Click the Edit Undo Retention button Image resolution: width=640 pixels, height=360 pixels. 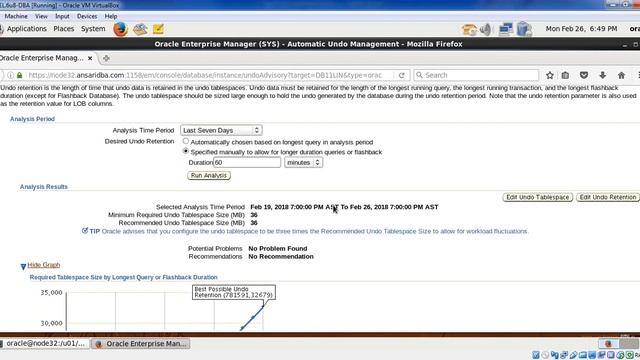pyautogui.click(x=608, y=197)
